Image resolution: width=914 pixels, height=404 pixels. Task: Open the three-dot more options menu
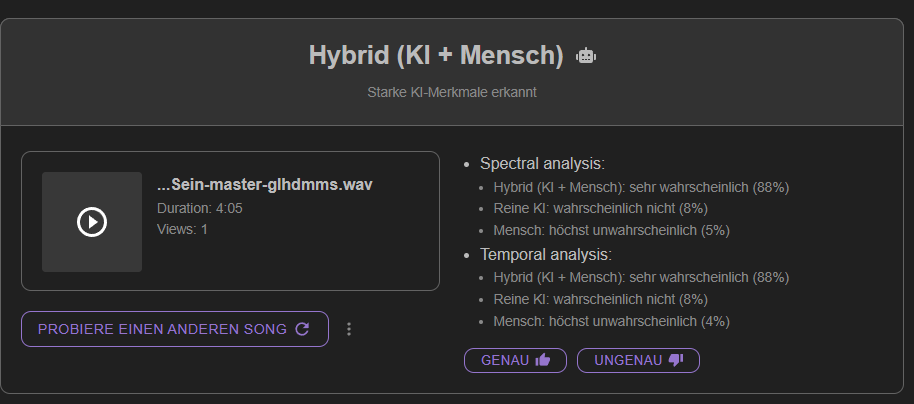(349, 329)
